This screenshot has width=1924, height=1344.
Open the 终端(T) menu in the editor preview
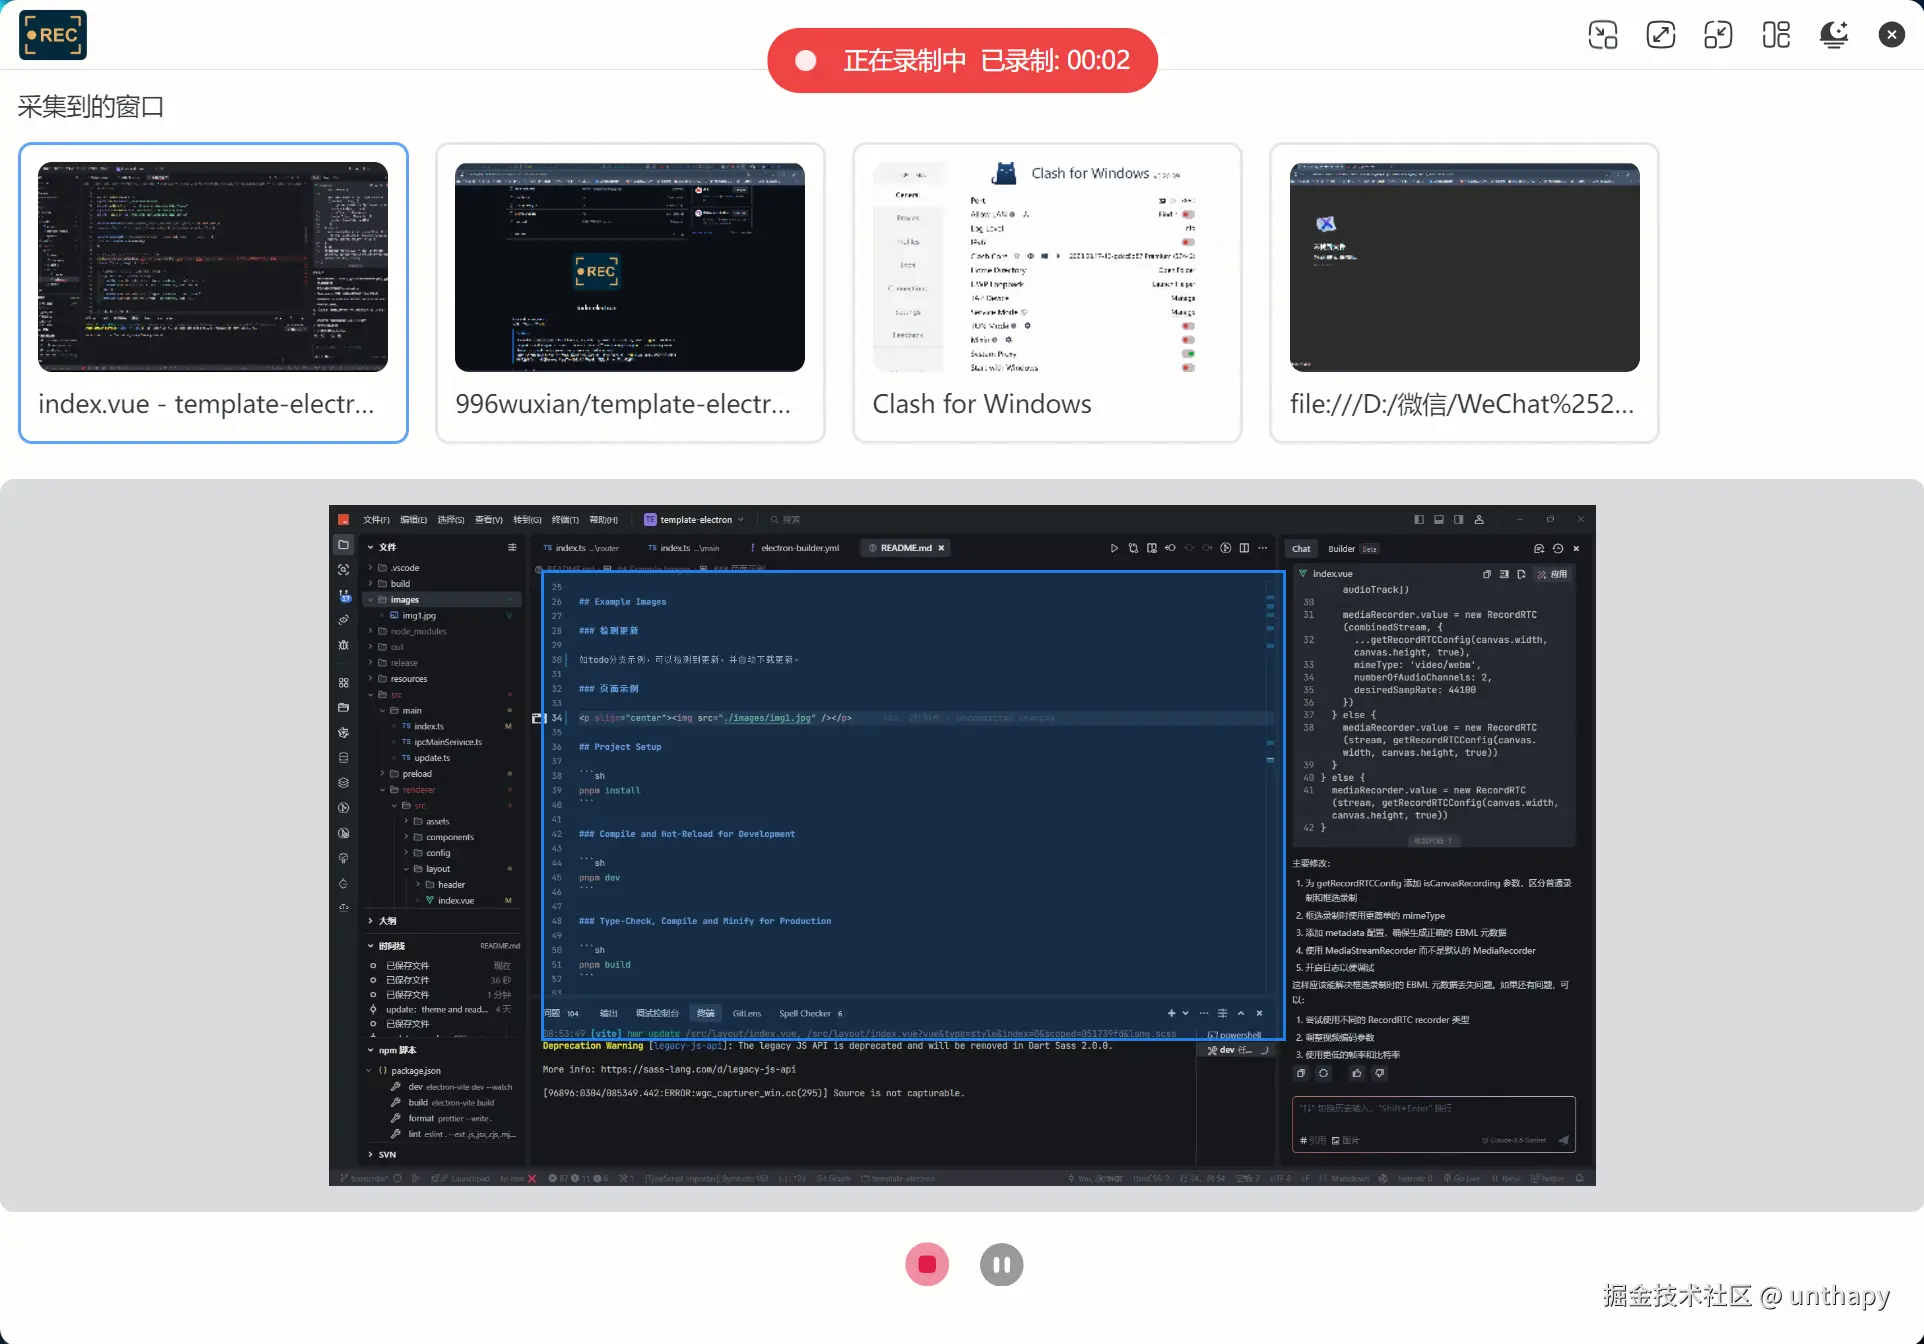click(x=565, y=520)
